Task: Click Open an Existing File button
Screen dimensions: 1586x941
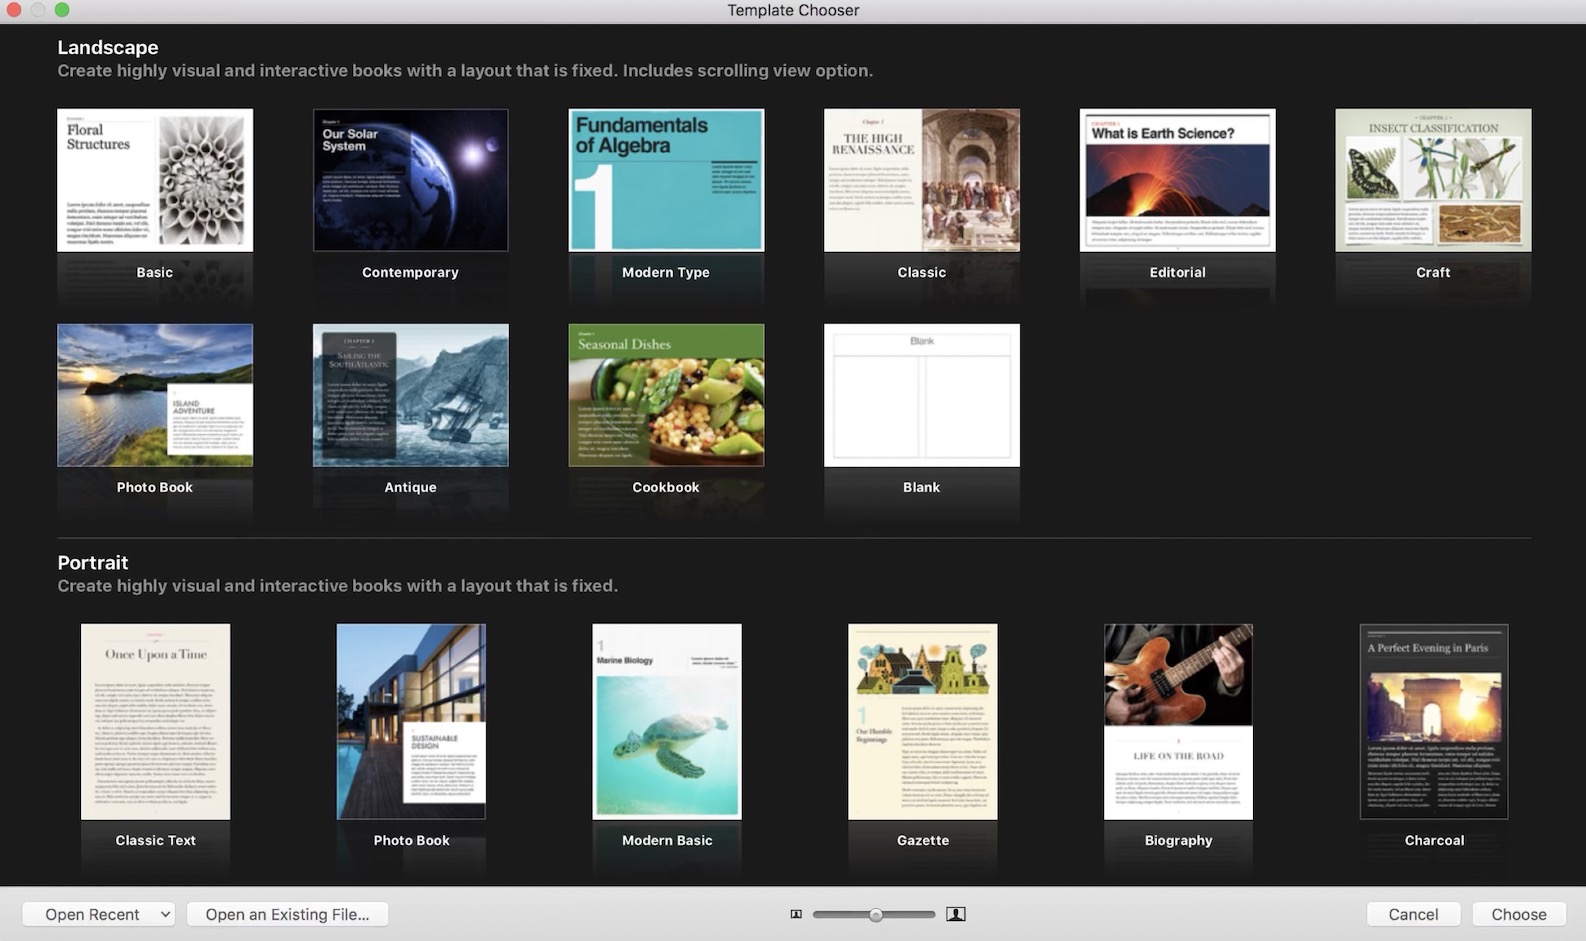Action: [x=287, y=914]
